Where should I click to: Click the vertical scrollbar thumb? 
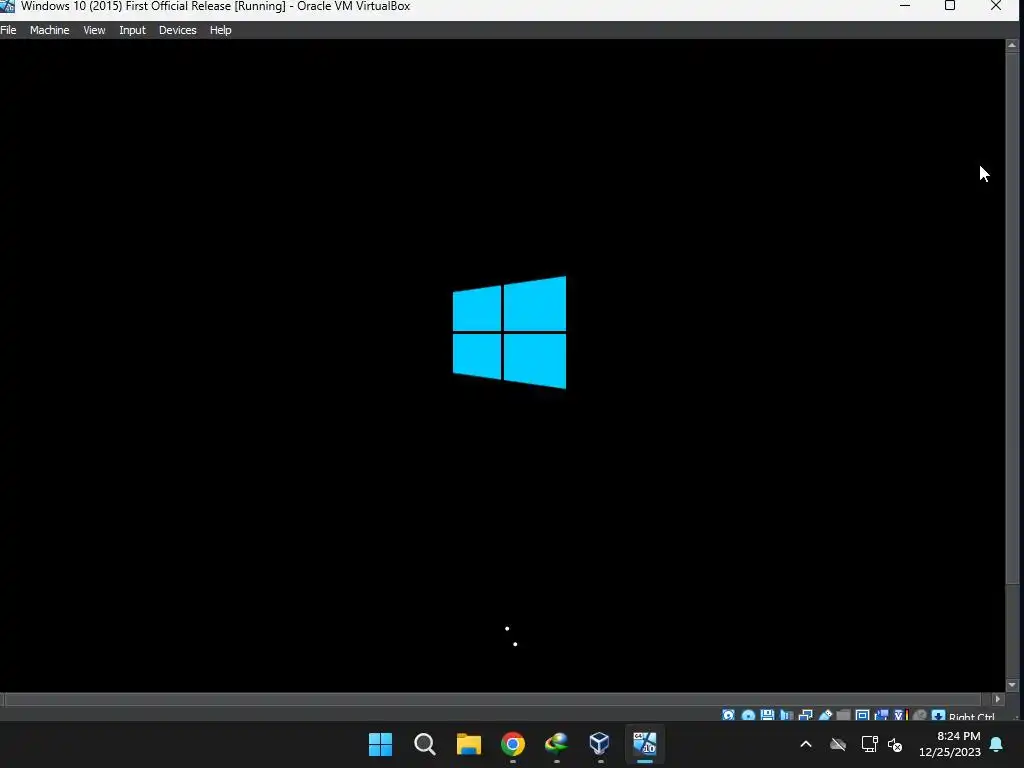tap(1012, 319)
